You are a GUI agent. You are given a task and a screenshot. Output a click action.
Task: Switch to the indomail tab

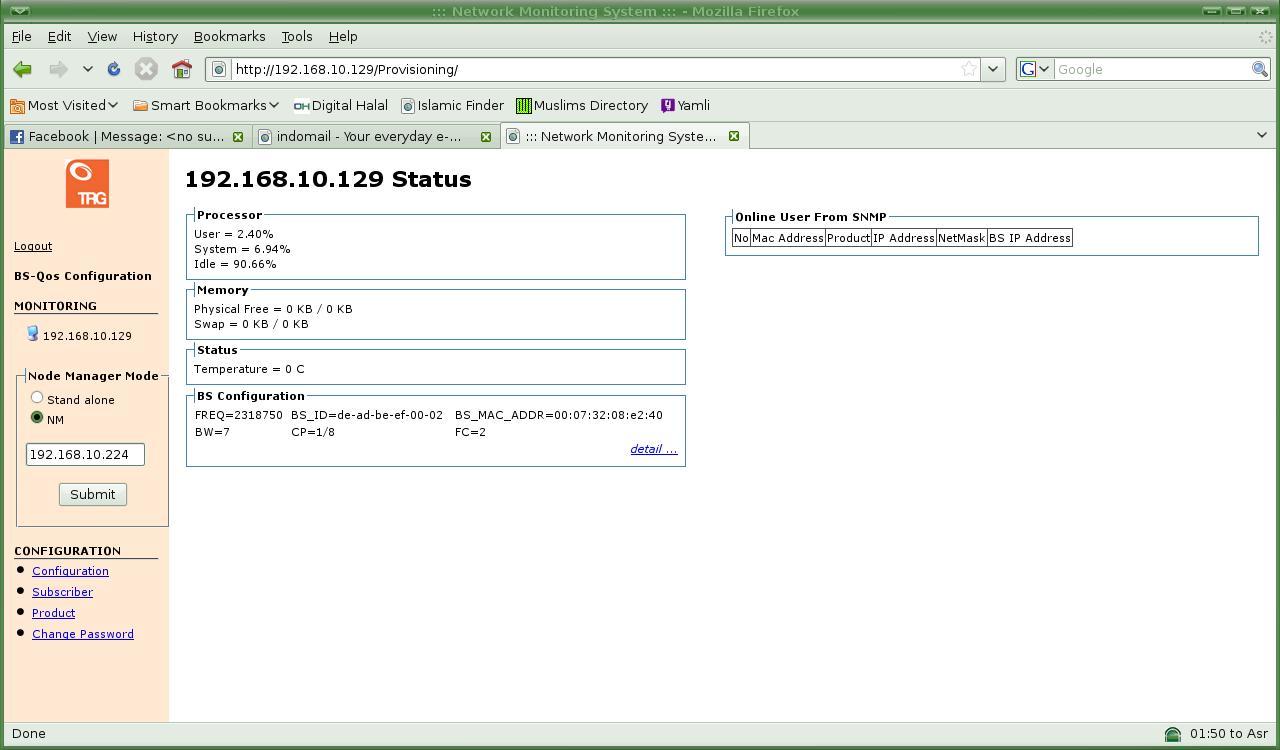[368, 136]
